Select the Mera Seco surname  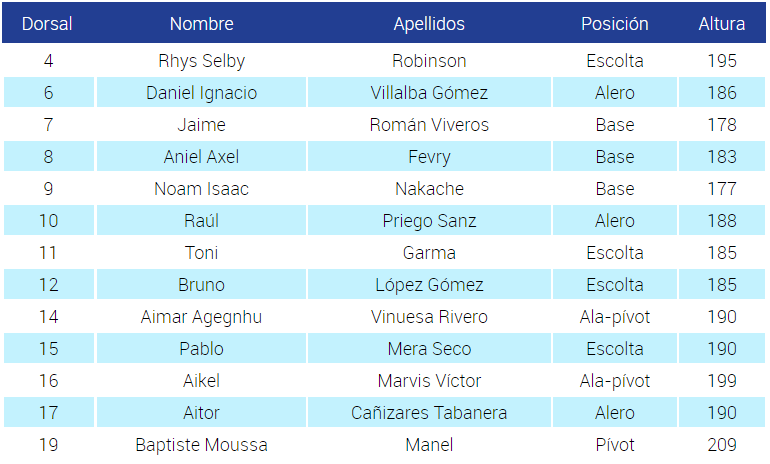pos(429,349)
